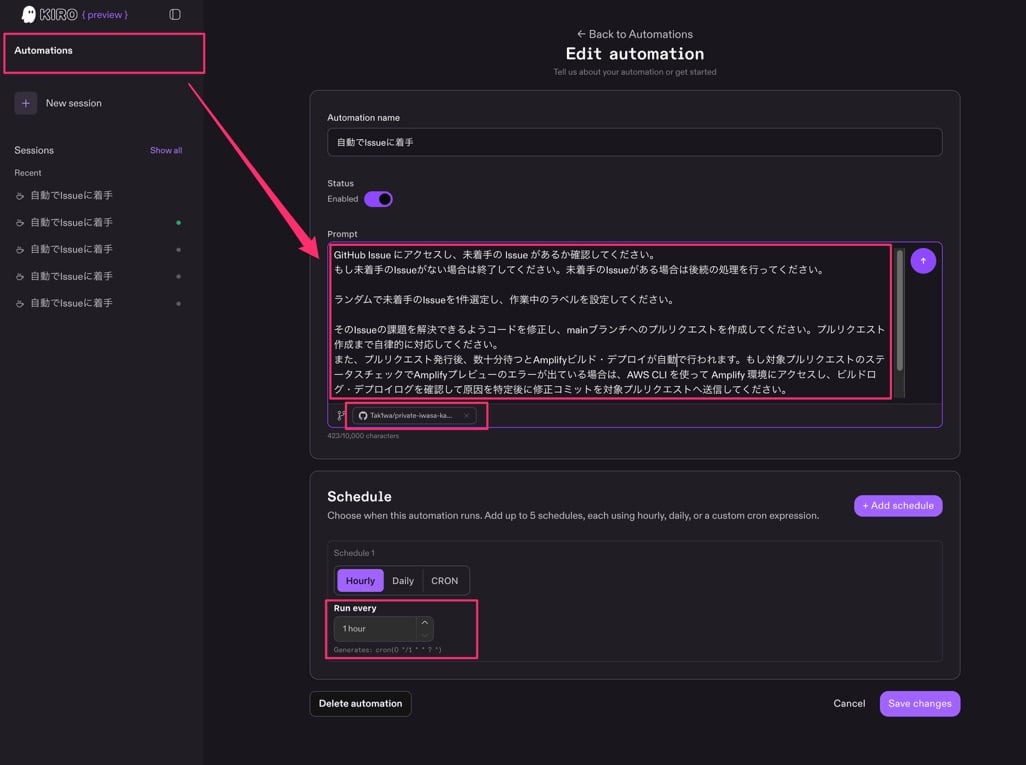Open the session with green status dot

point(98,222)
